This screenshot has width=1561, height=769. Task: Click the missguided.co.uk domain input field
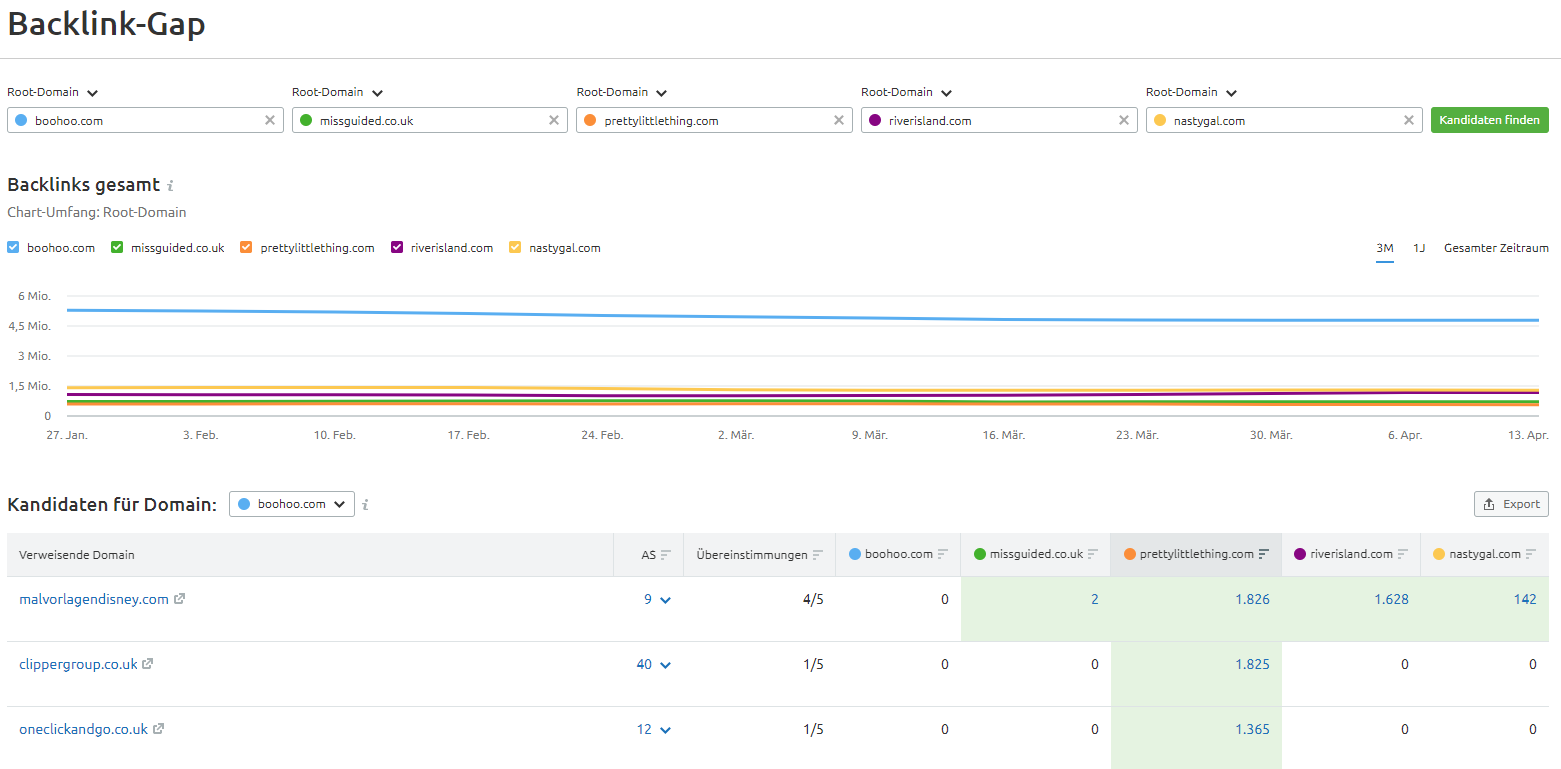(x=430, y=120)
